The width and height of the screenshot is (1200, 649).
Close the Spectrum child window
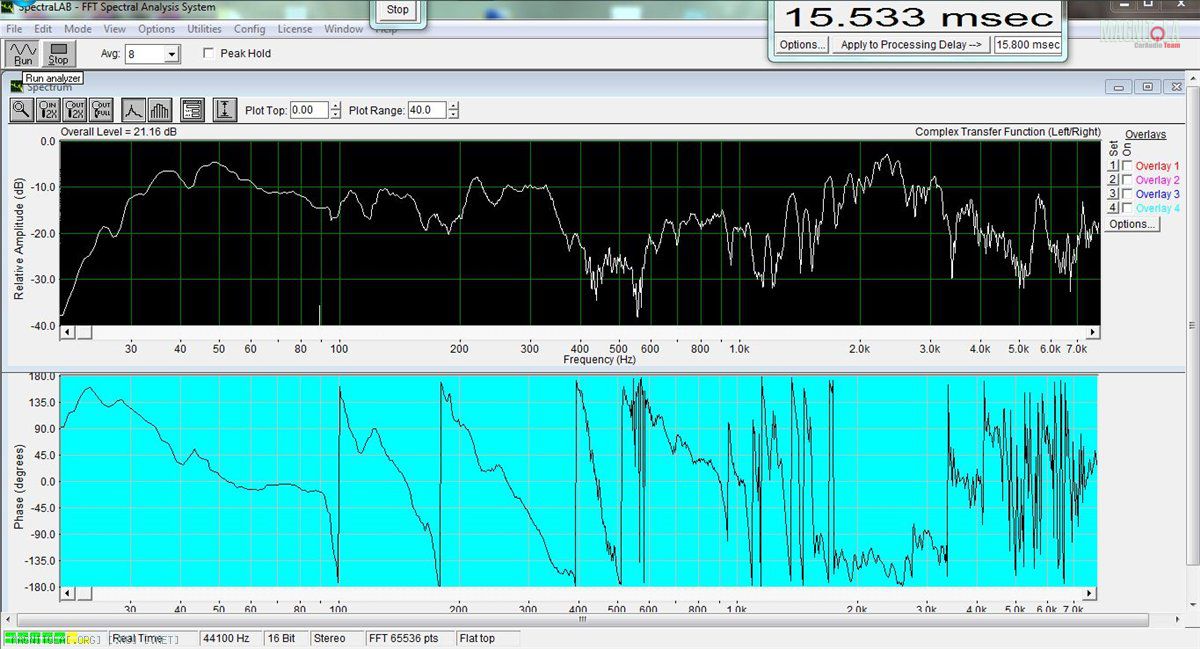pyautogui.click(x=1173, y=87)
